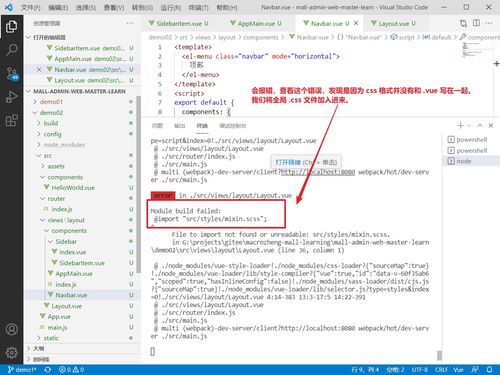500x375 pixels.
Task: Add a new terminal with plus icon
Action: (x=460, y=125)
